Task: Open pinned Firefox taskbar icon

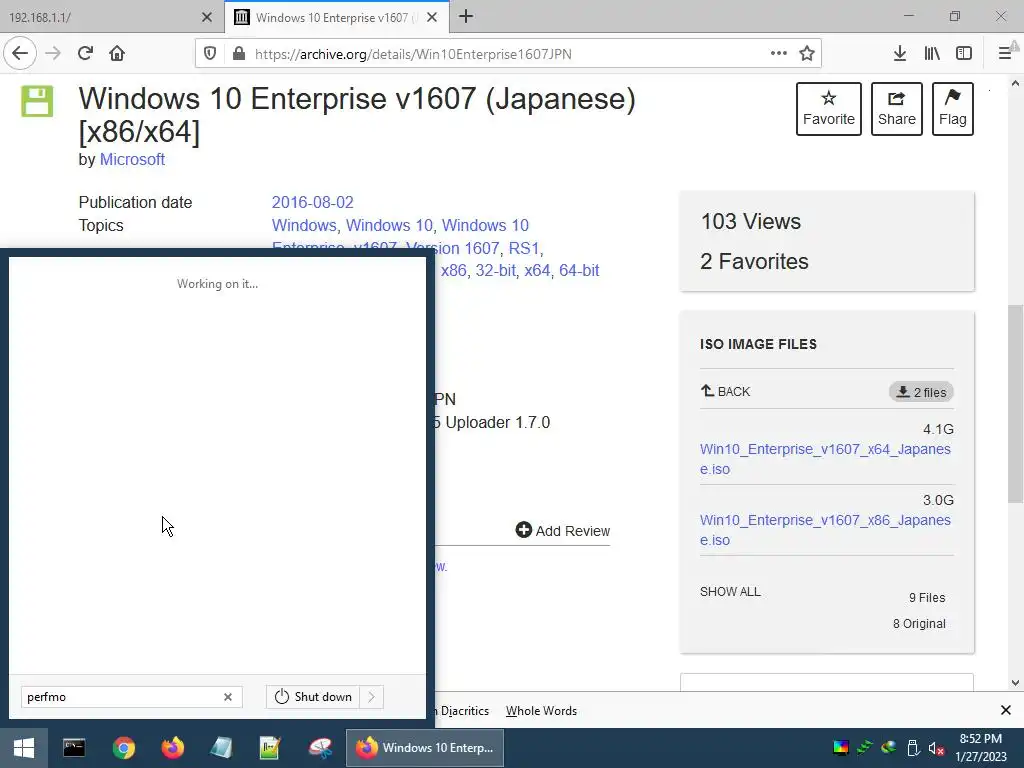Action: point(172,748)
